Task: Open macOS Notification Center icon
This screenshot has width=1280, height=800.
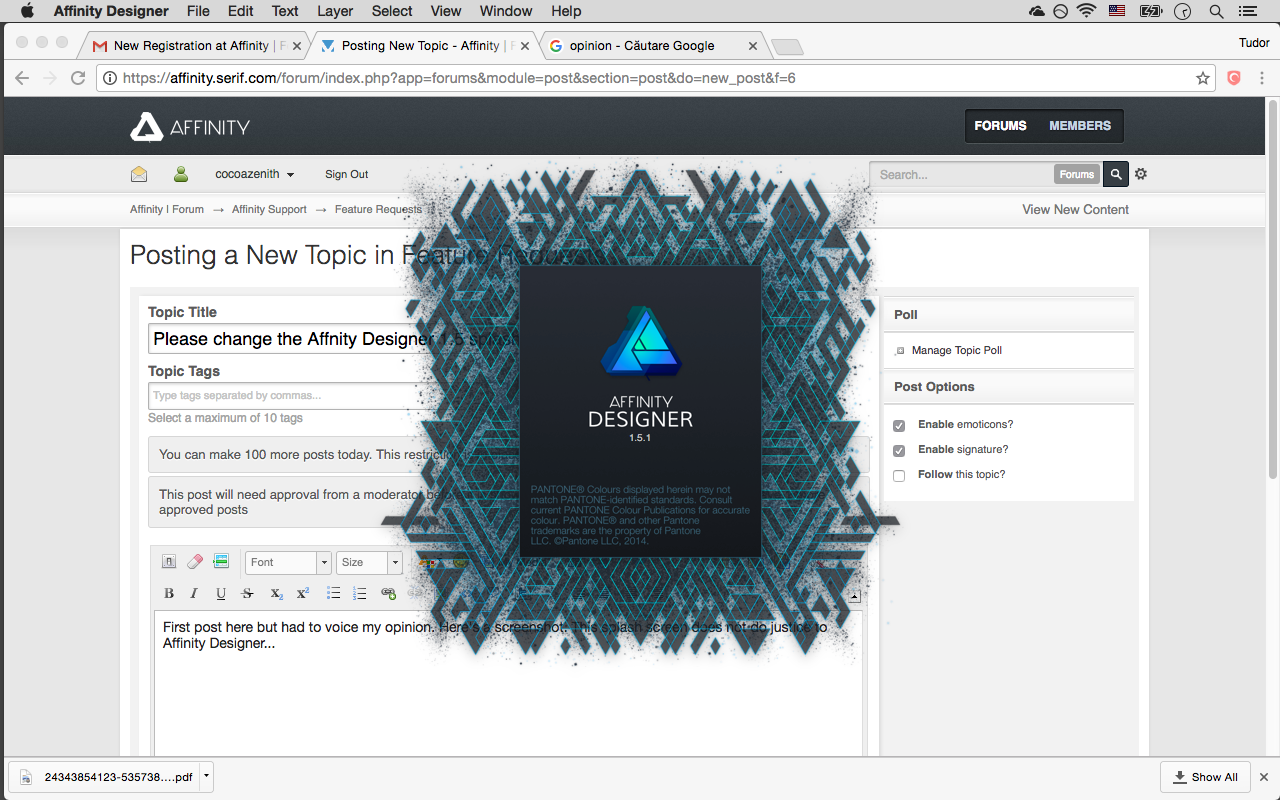Action: tap(1249, 11)
